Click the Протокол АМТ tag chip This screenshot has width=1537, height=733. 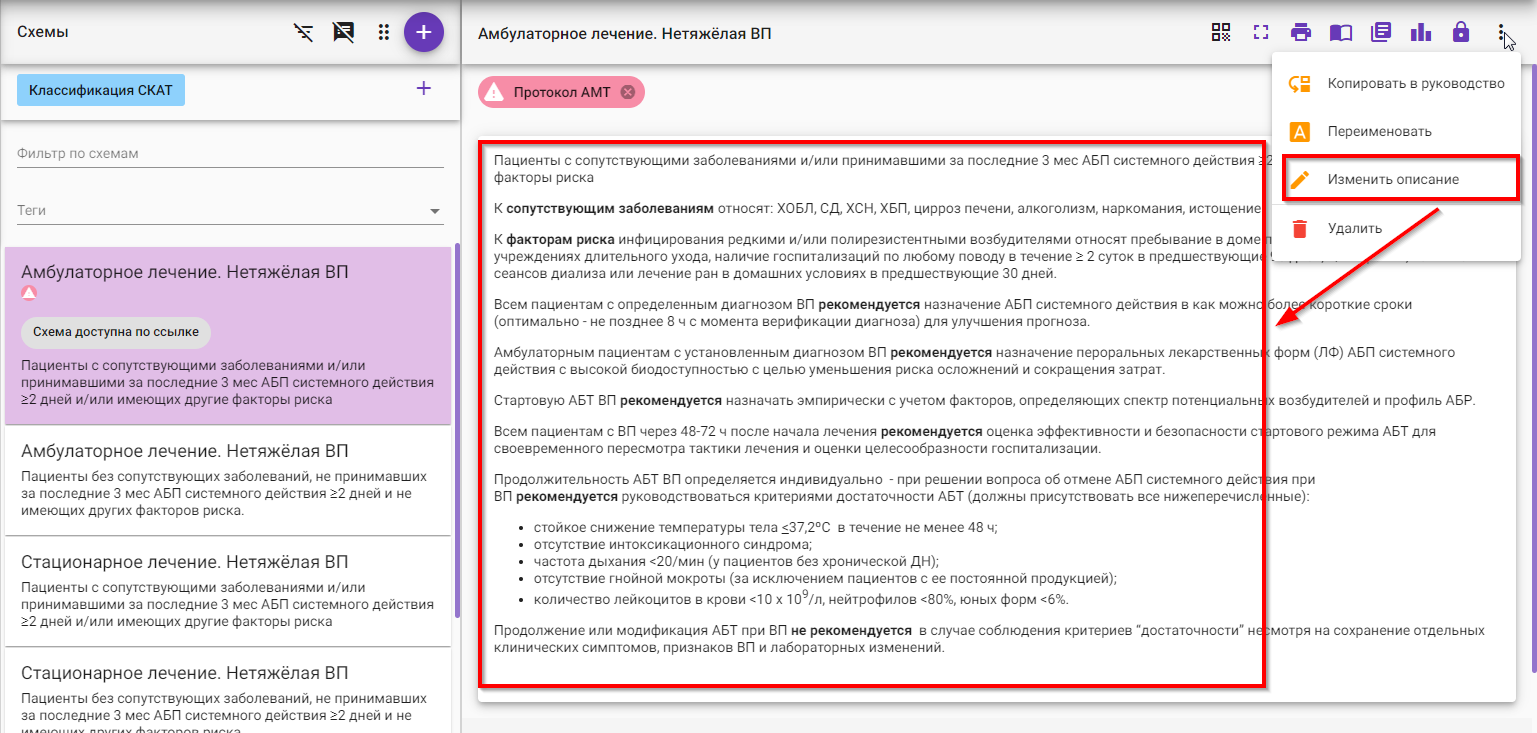[561, 92]
